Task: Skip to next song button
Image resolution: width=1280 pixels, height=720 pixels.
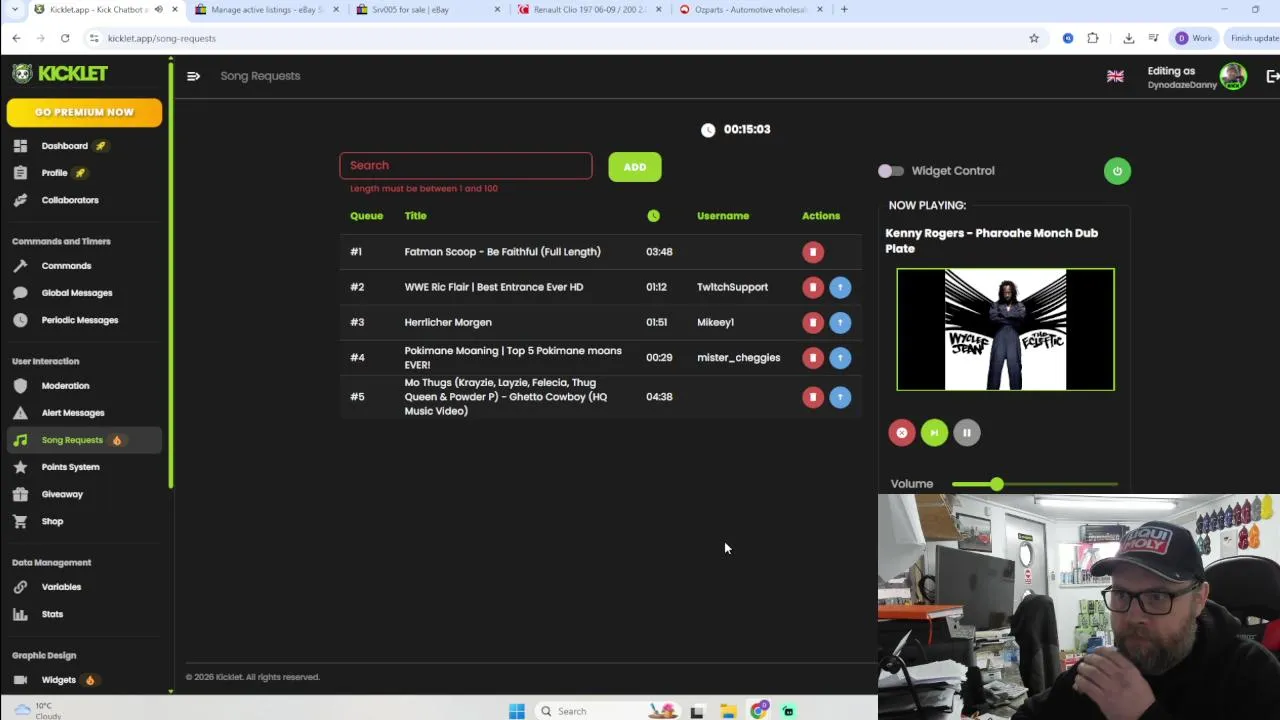Action: (934, 433)
